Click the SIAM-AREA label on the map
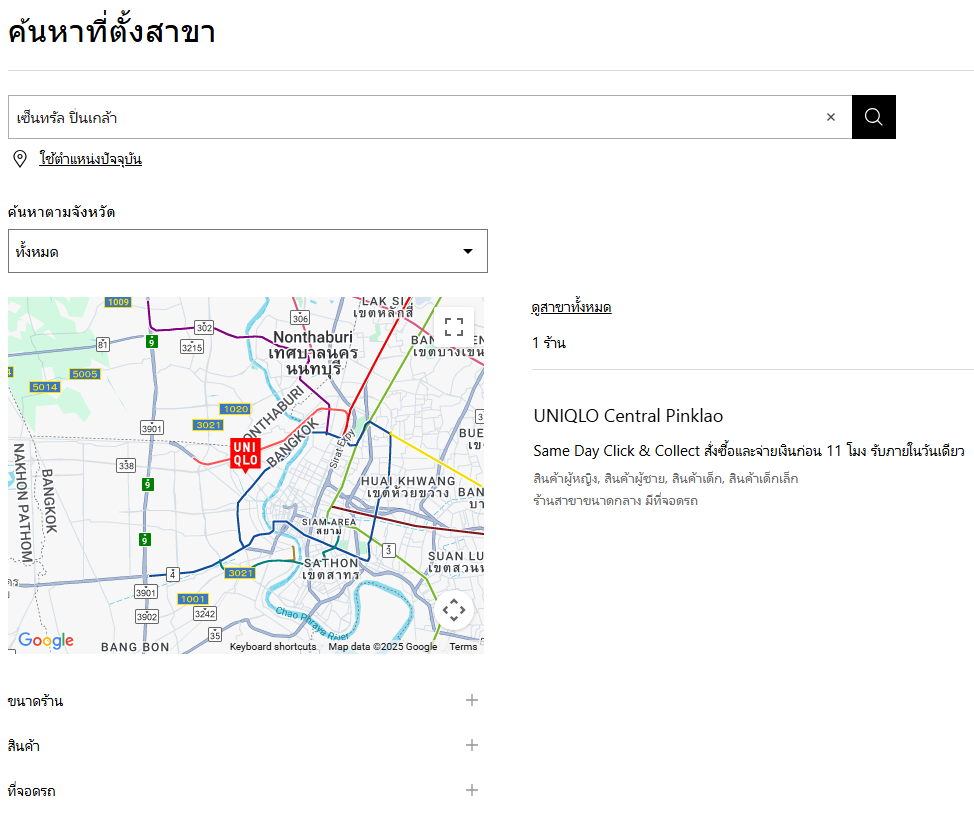 [x=330, y=522]
